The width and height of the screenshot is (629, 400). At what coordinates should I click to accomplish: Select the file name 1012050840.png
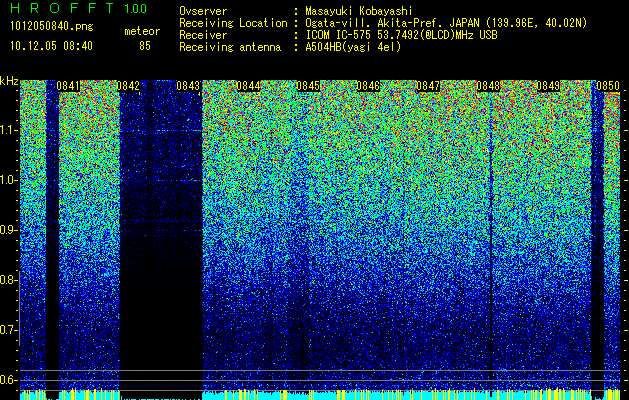point(52,27)
